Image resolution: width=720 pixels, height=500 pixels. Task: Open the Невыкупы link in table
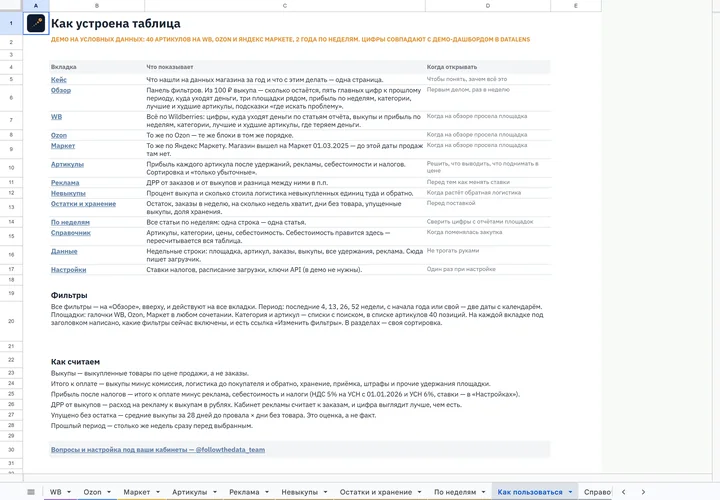pos(68,193)
